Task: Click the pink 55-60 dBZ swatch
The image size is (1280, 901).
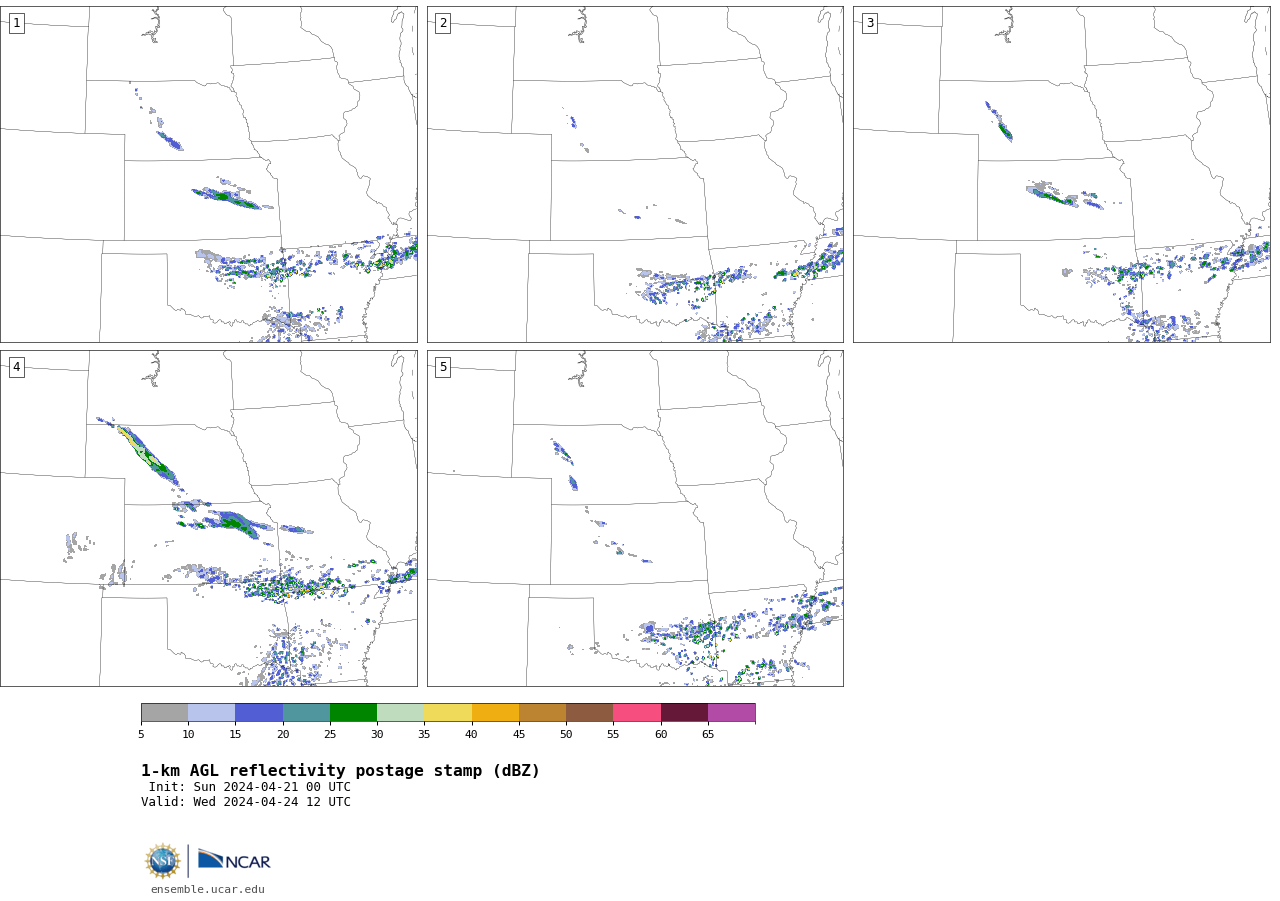Action: [637, 712]
